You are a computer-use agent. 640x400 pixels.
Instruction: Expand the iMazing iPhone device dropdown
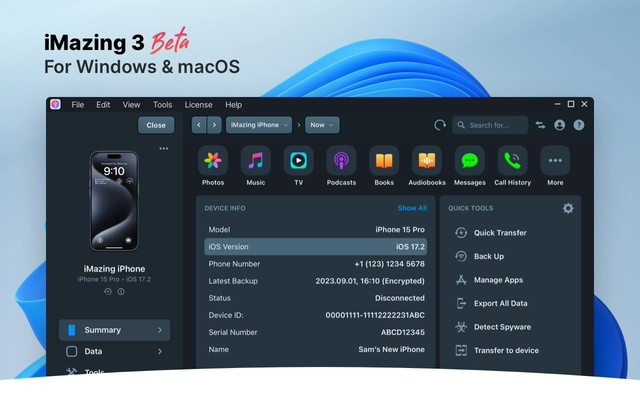[x=259, y=125]
